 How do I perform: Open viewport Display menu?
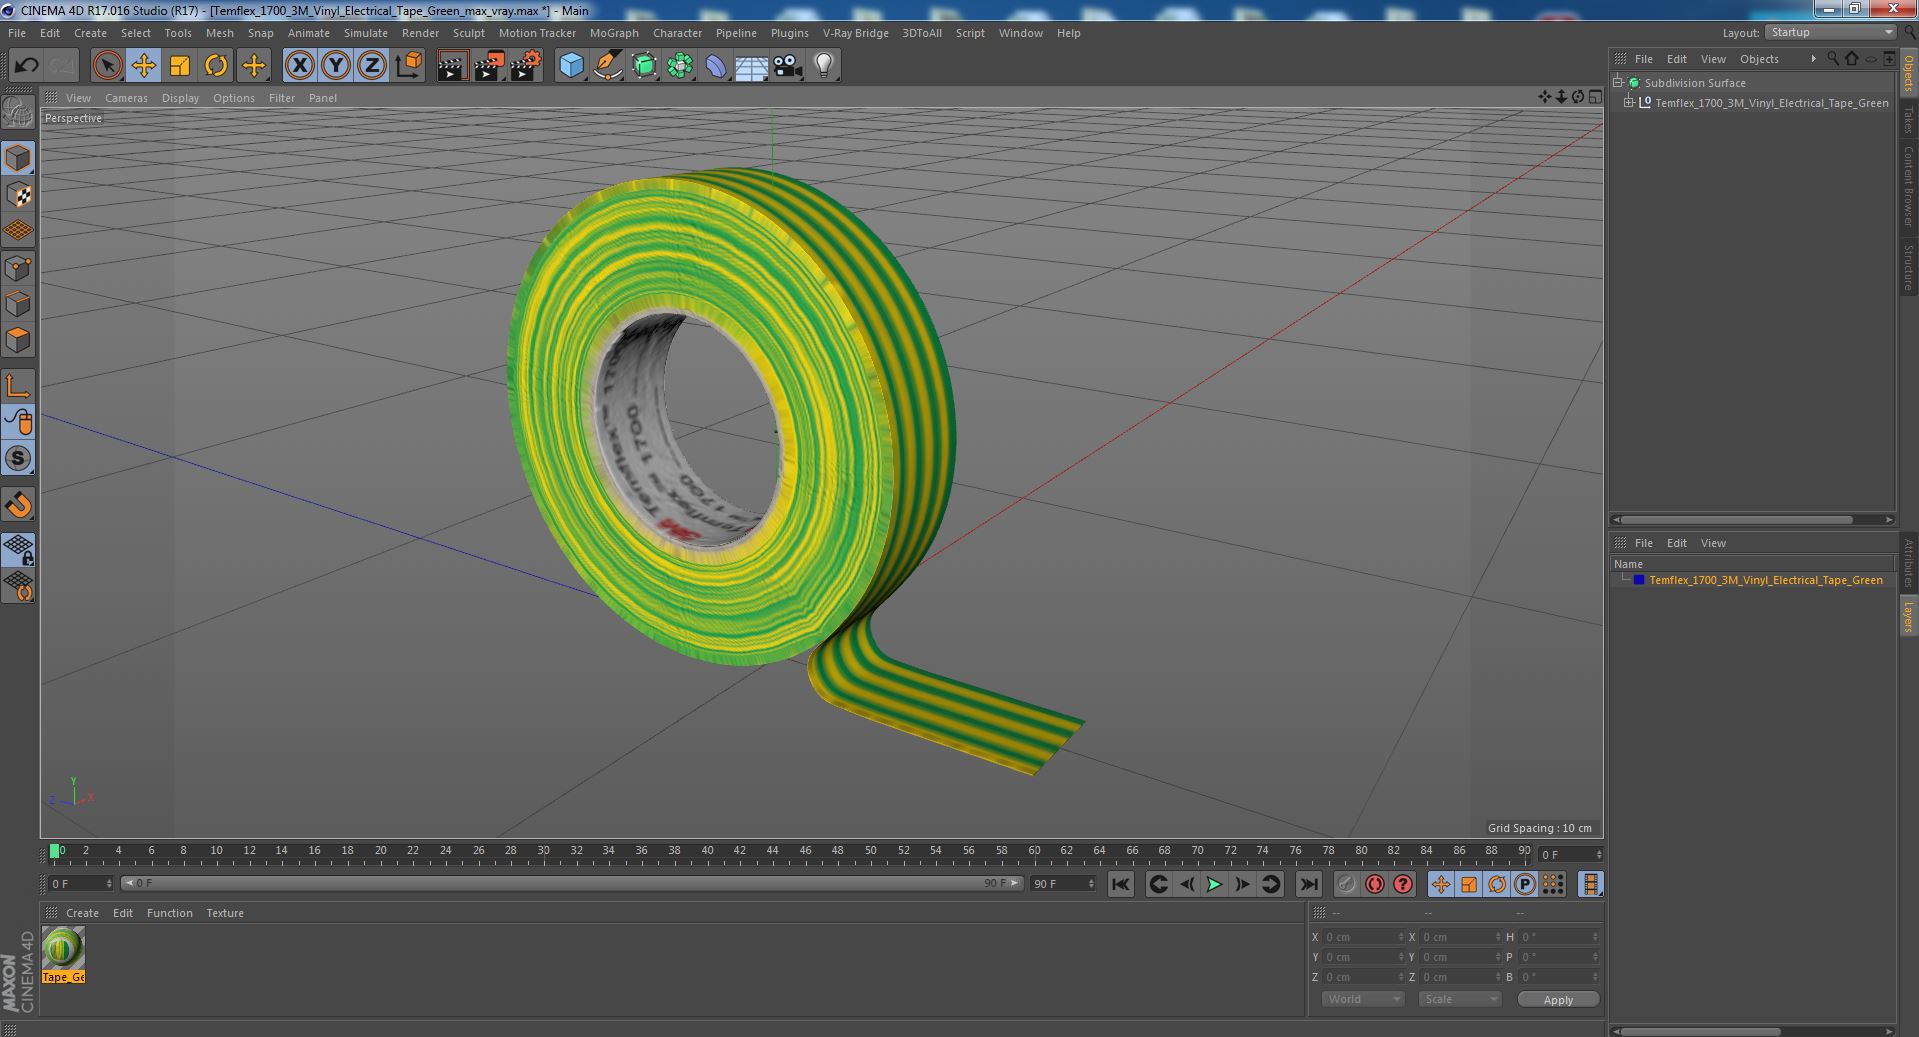(180, 98)
